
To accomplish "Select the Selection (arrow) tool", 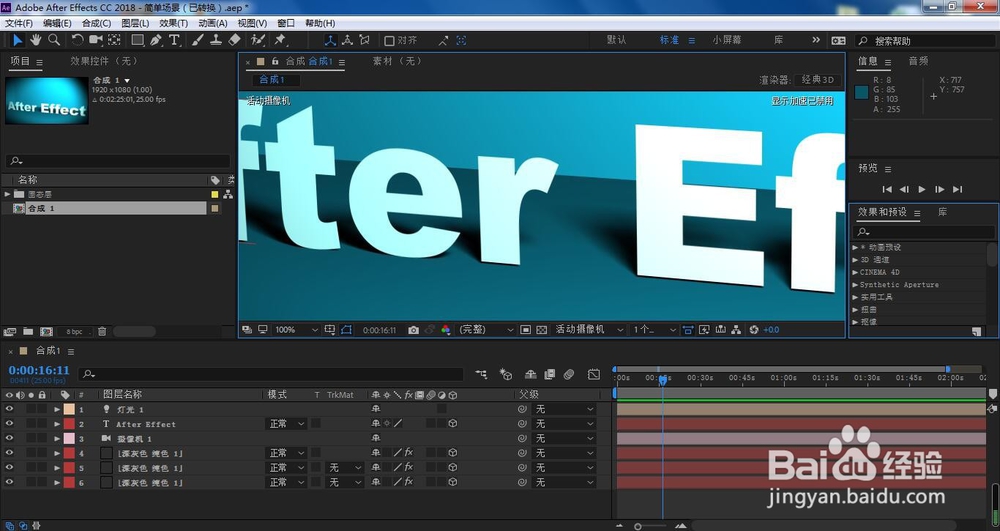I will pos(17,40).
